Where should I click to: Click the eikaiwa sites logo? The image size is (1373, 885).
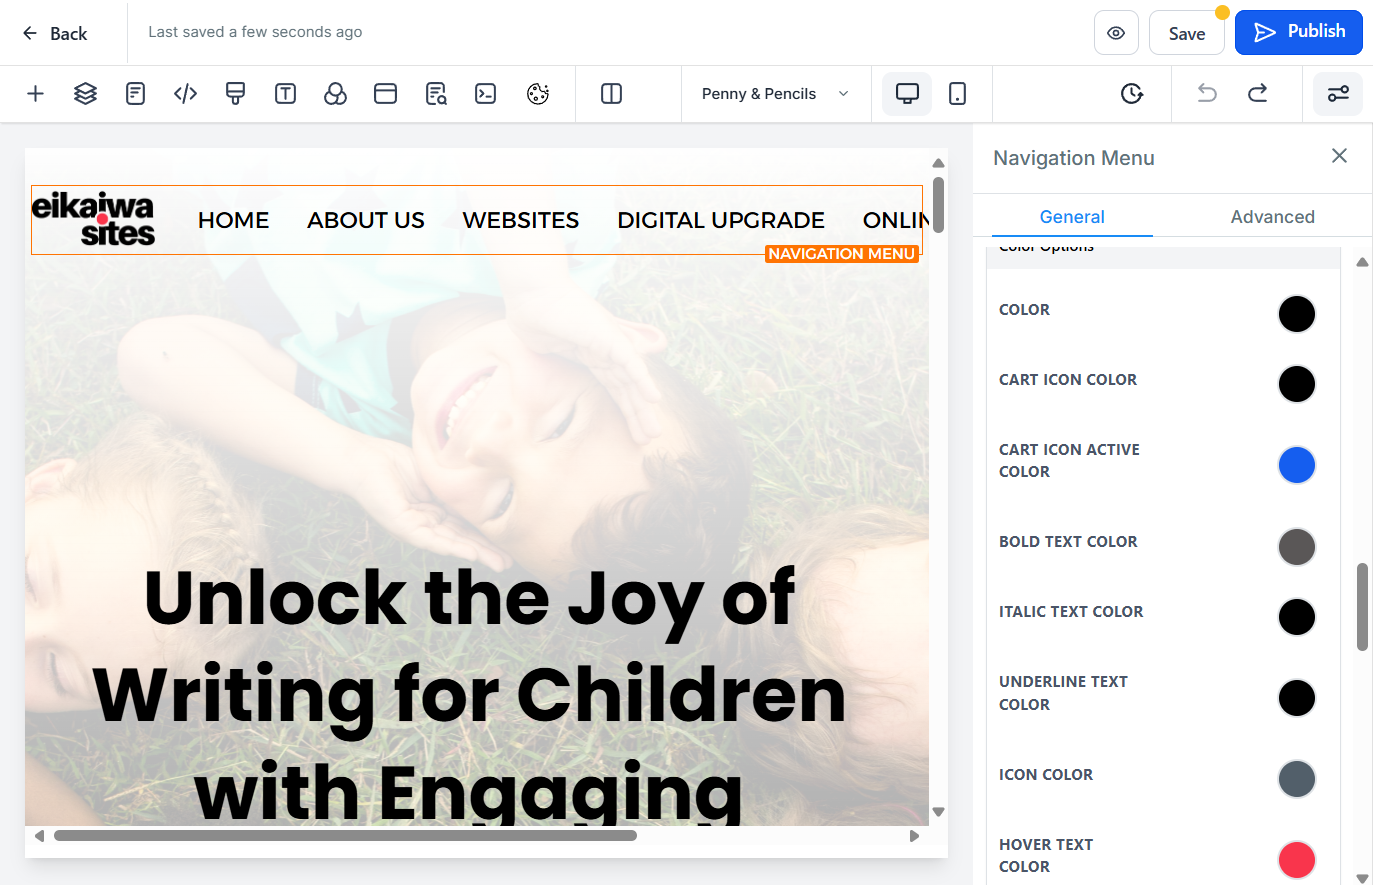(x=93, y=219)
